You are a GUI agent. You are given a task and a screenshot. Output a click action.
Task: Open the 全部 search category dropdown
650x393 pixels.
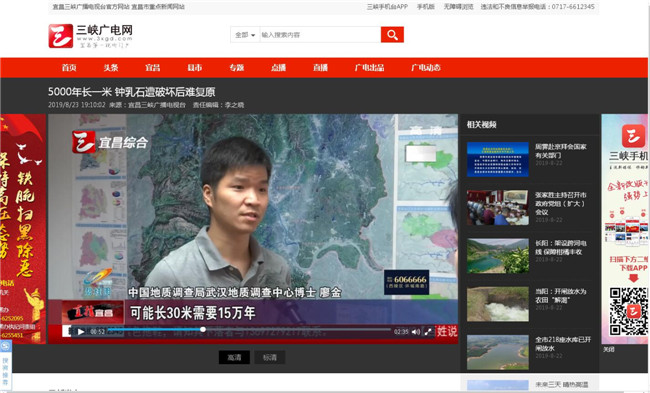245,35
